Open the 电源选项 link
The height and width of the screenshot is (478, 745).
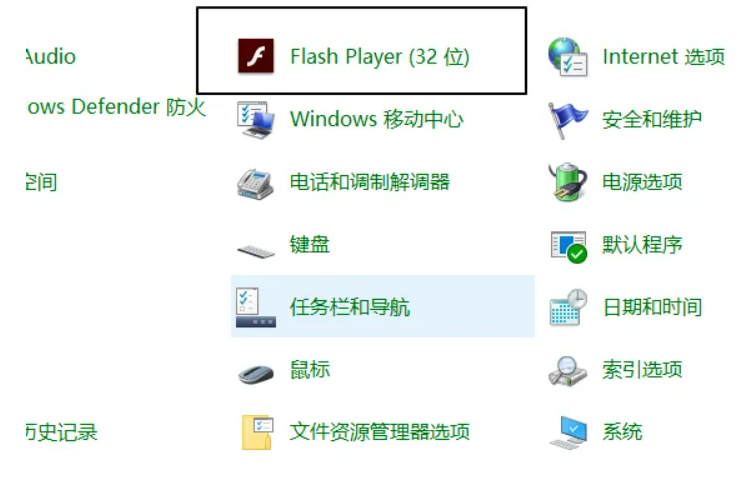click(642, 182)
